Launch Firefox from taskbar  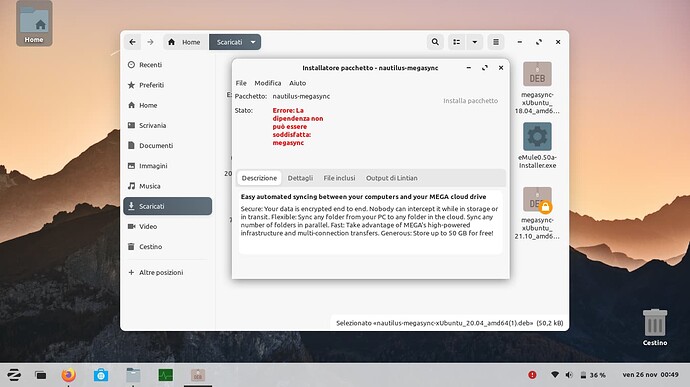coord(68,375)
